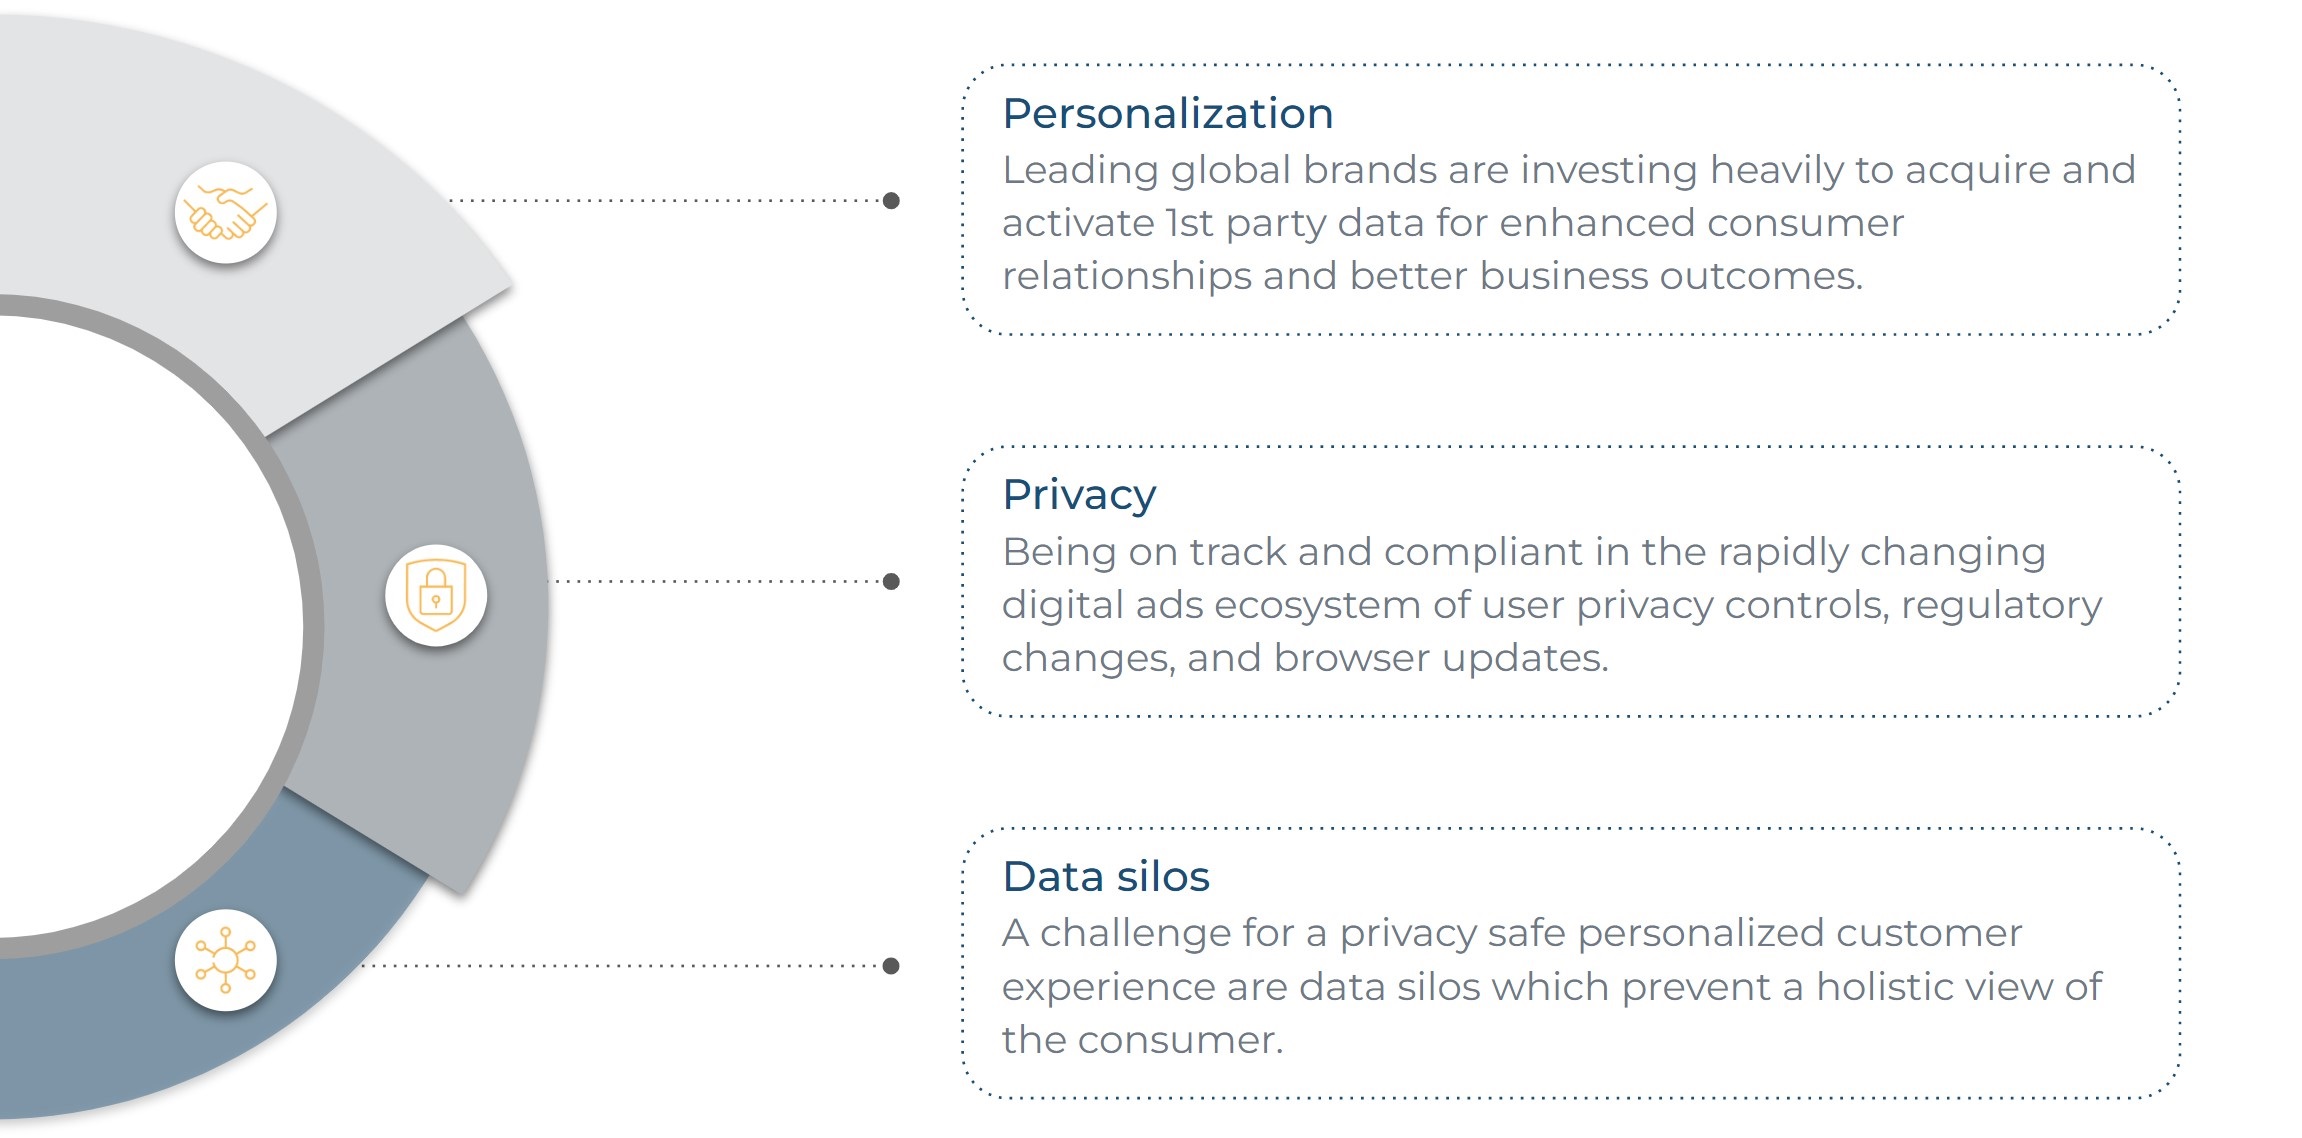Click the padlock shield Privacy icon

pyautogui.click(x=436, y=595)
